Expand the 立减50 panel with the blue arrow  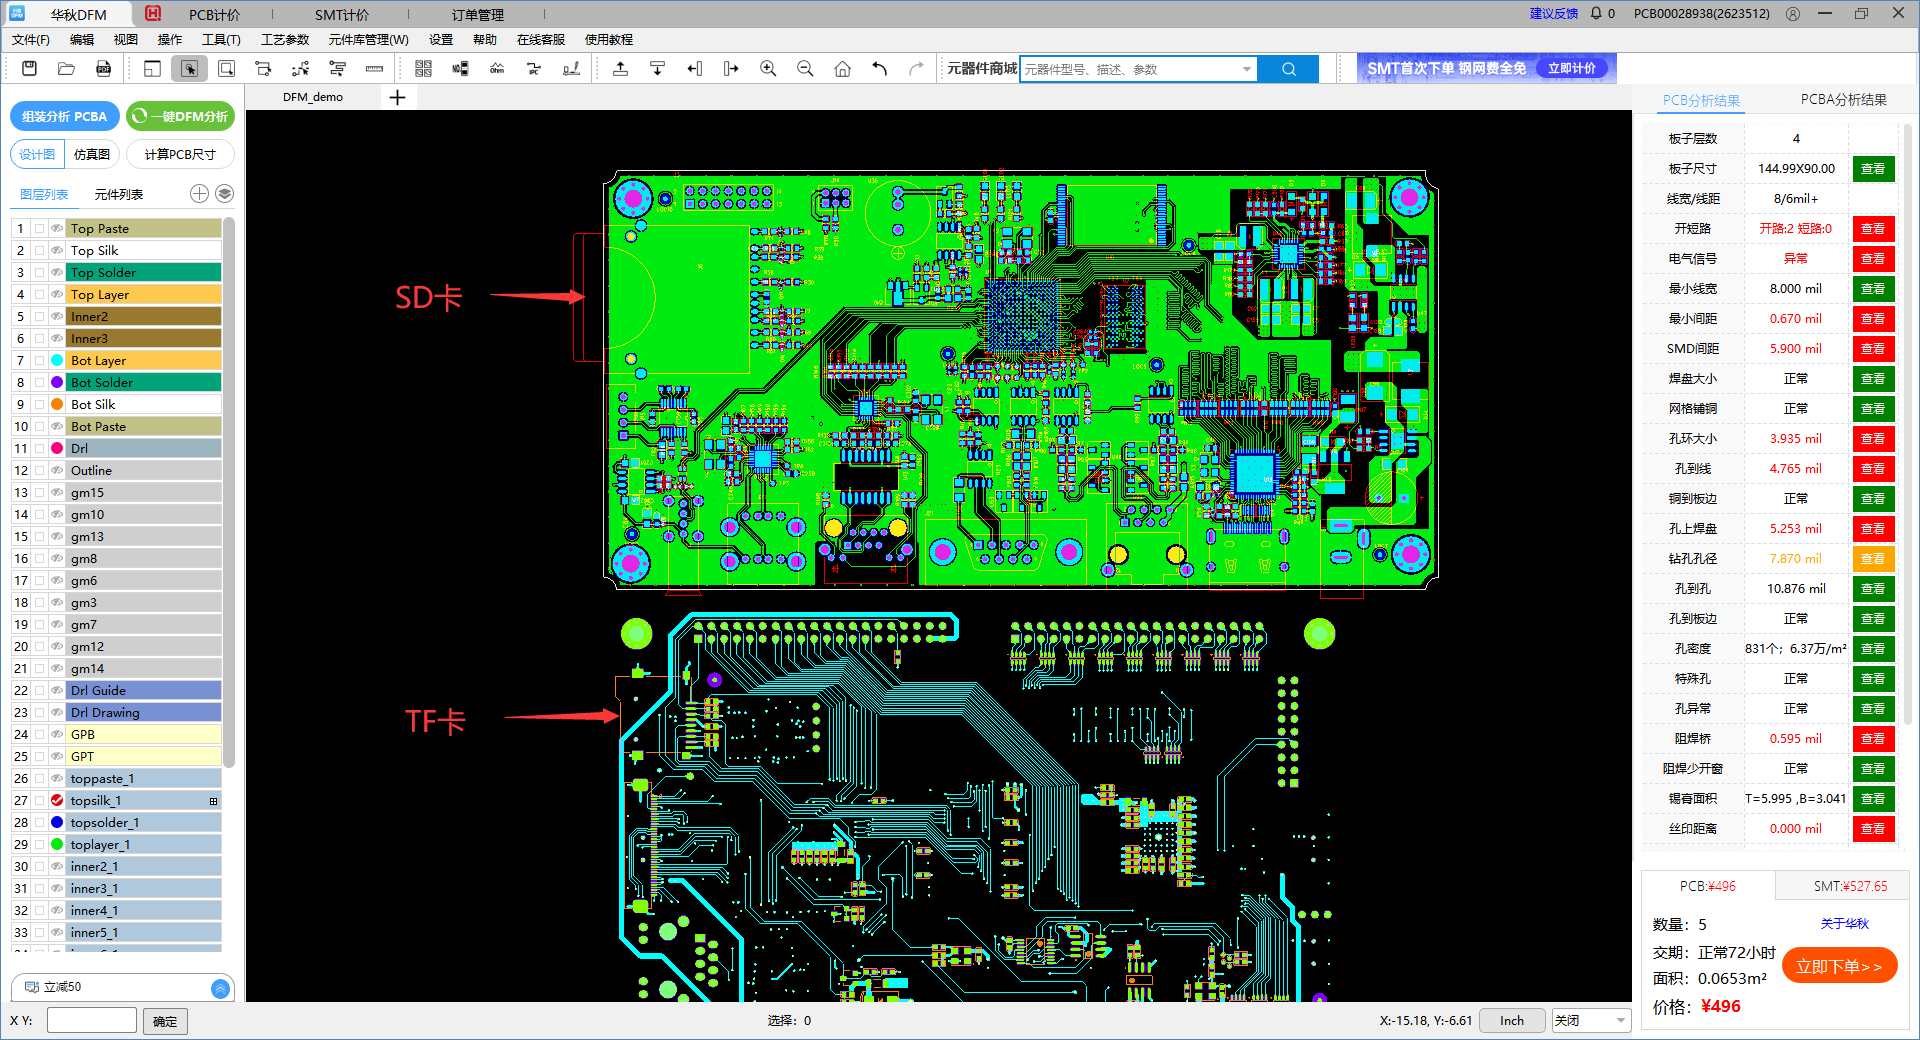click(221, 988)
